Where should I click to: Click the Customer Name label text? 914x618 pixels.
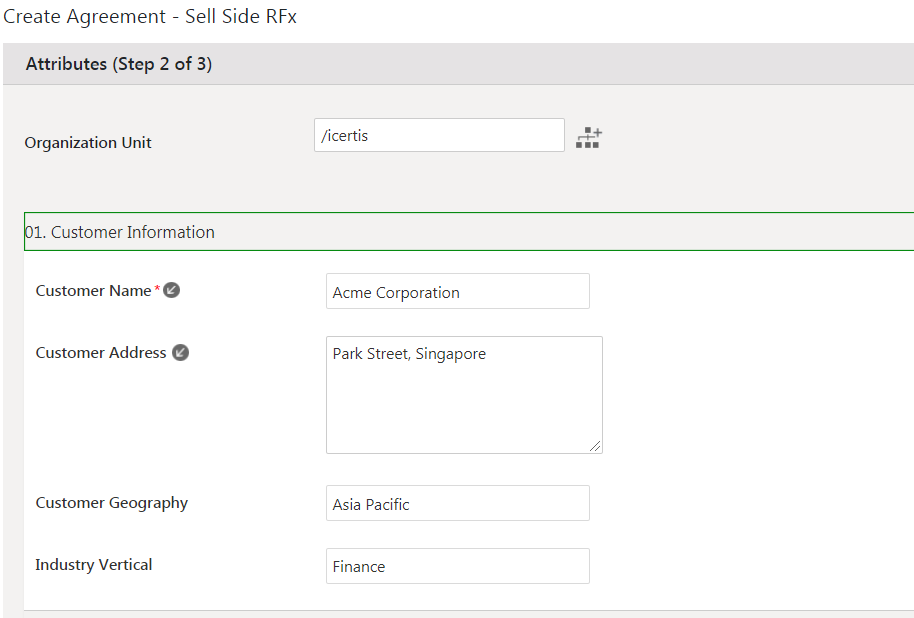(x=93, y=290)
